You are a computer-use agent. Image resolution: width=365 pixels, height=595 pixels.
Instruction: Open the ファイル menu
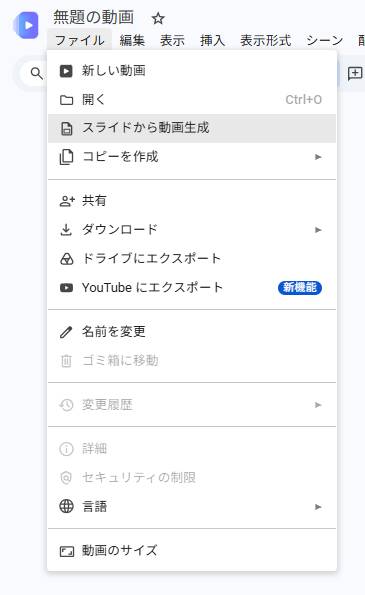pos(80,40)
